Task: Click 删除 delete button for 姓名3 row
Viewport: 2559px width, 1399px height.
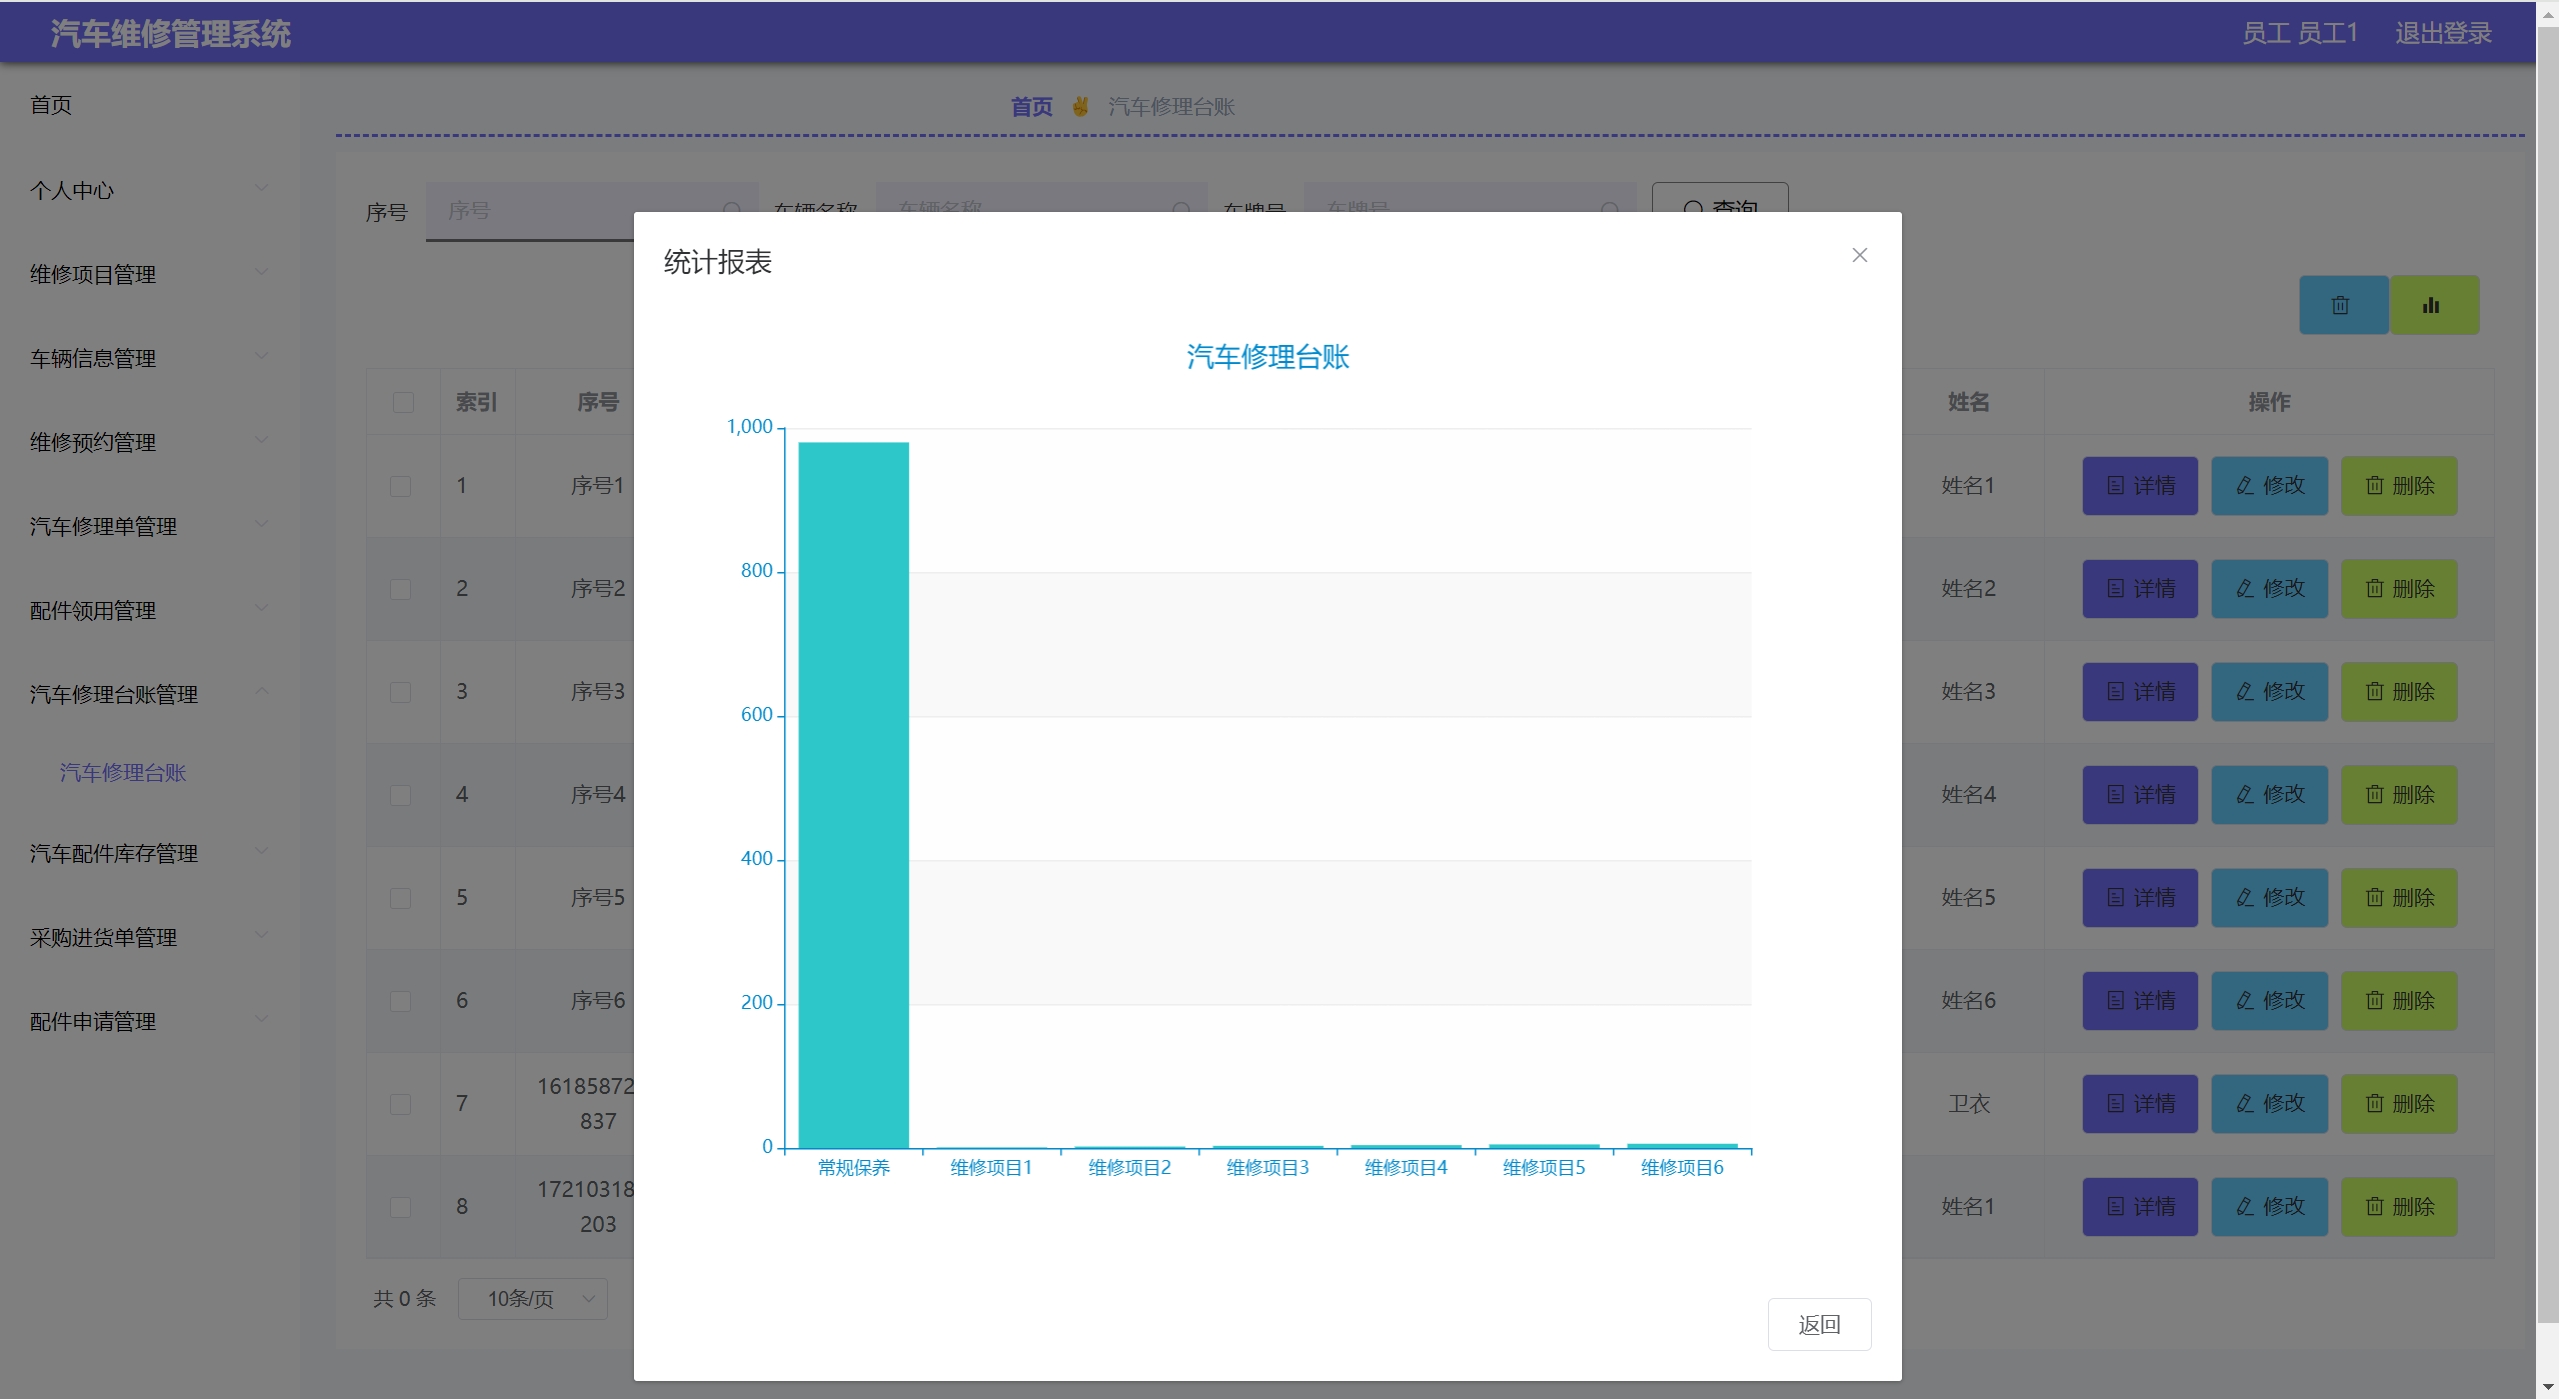Action: (x=2397, y=692)
